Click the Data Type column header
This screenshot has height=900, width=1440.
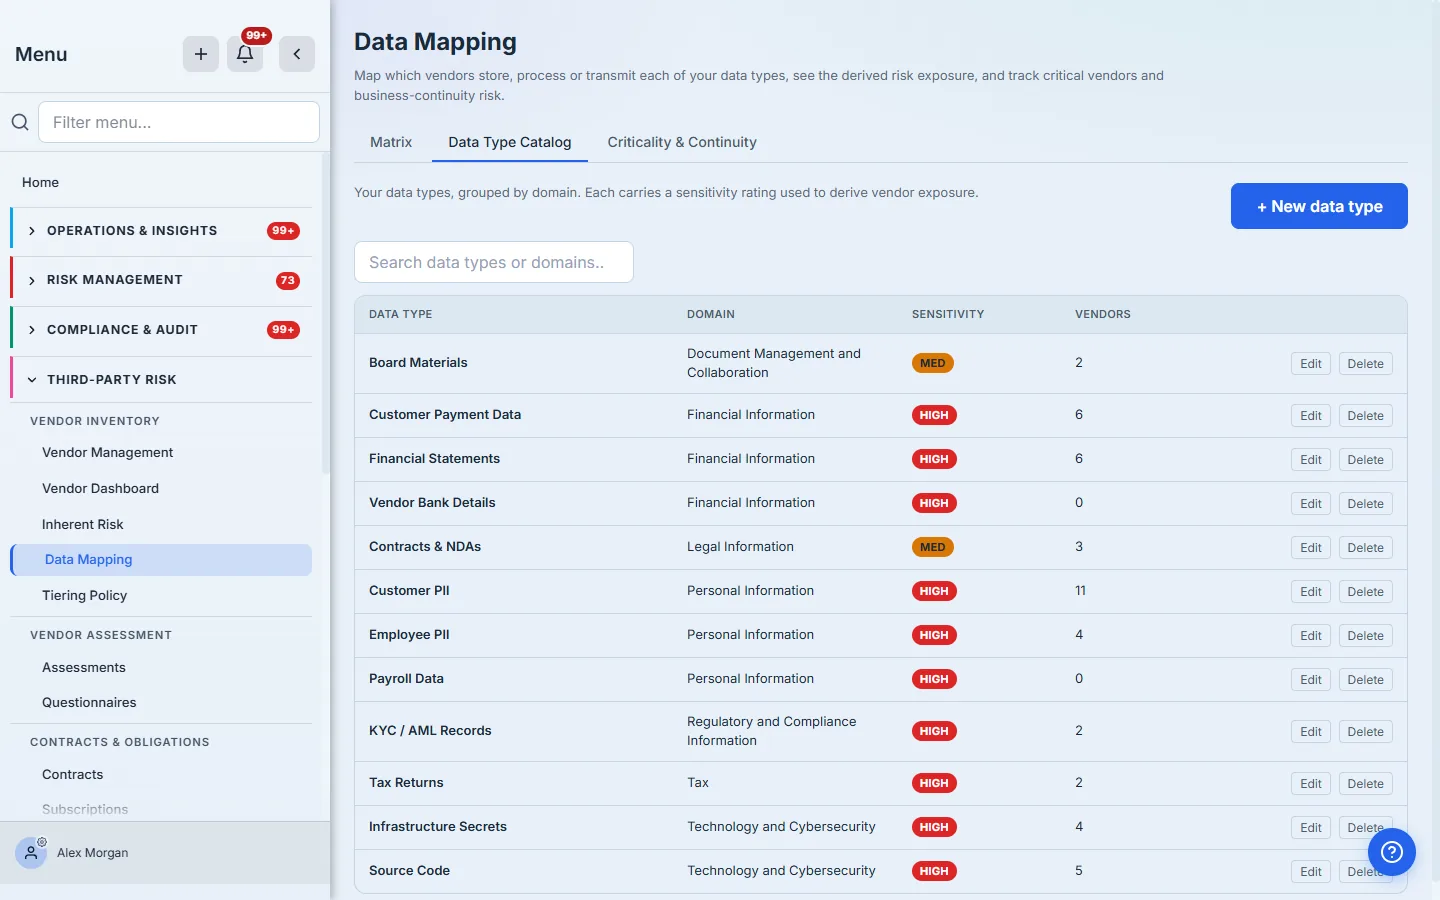tap(401, 314)
